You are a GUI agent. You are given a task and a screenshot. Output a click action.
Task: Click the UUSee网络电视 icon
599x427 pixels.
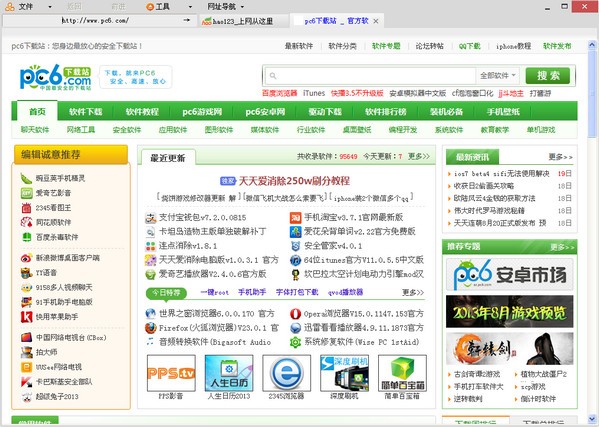click(26, 367)
